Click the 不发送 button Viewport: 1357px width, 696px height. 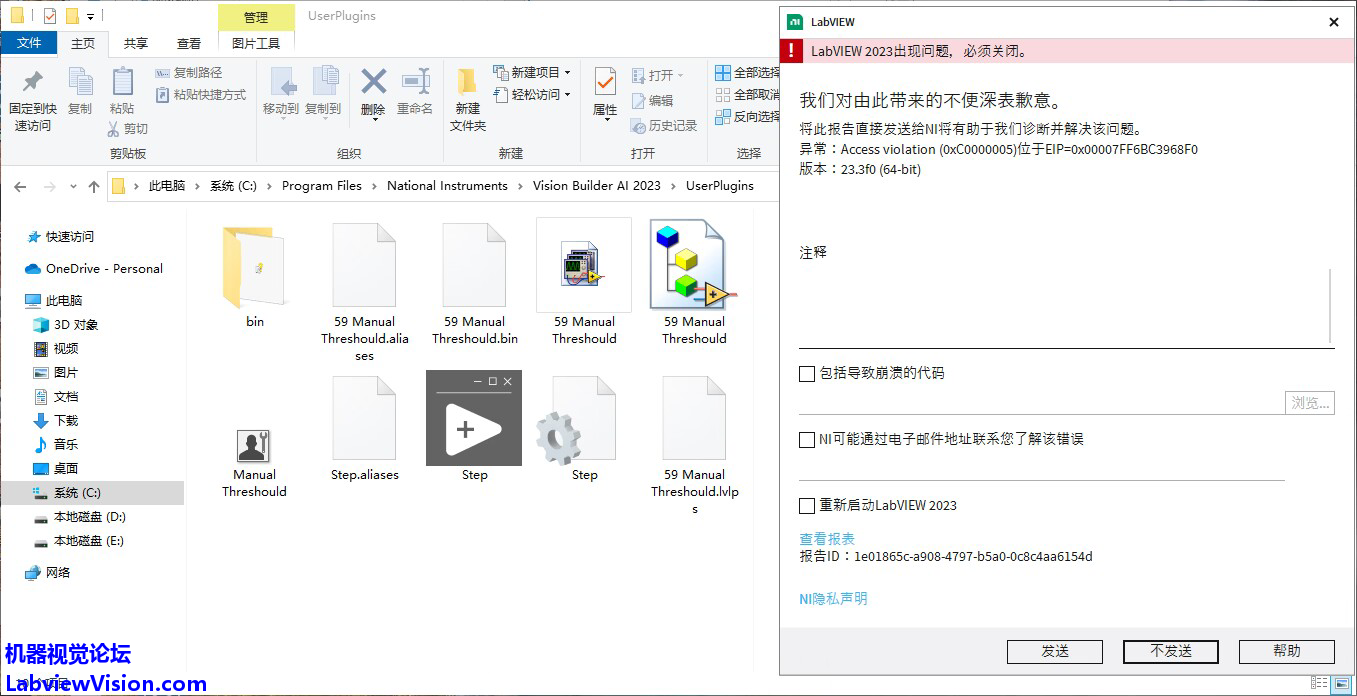[1170, 651]
